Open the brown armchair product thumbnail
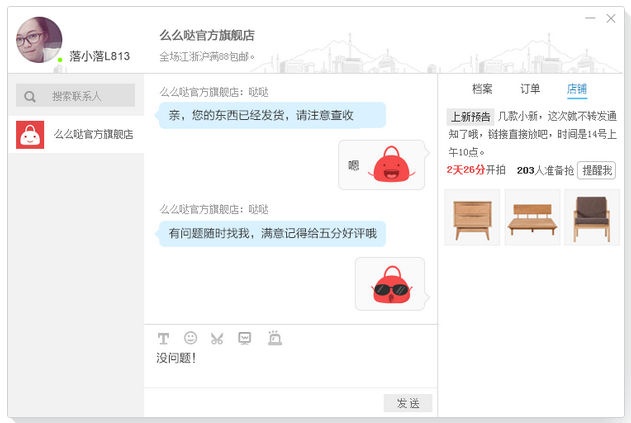631x423 pixels. coord(592,217)
